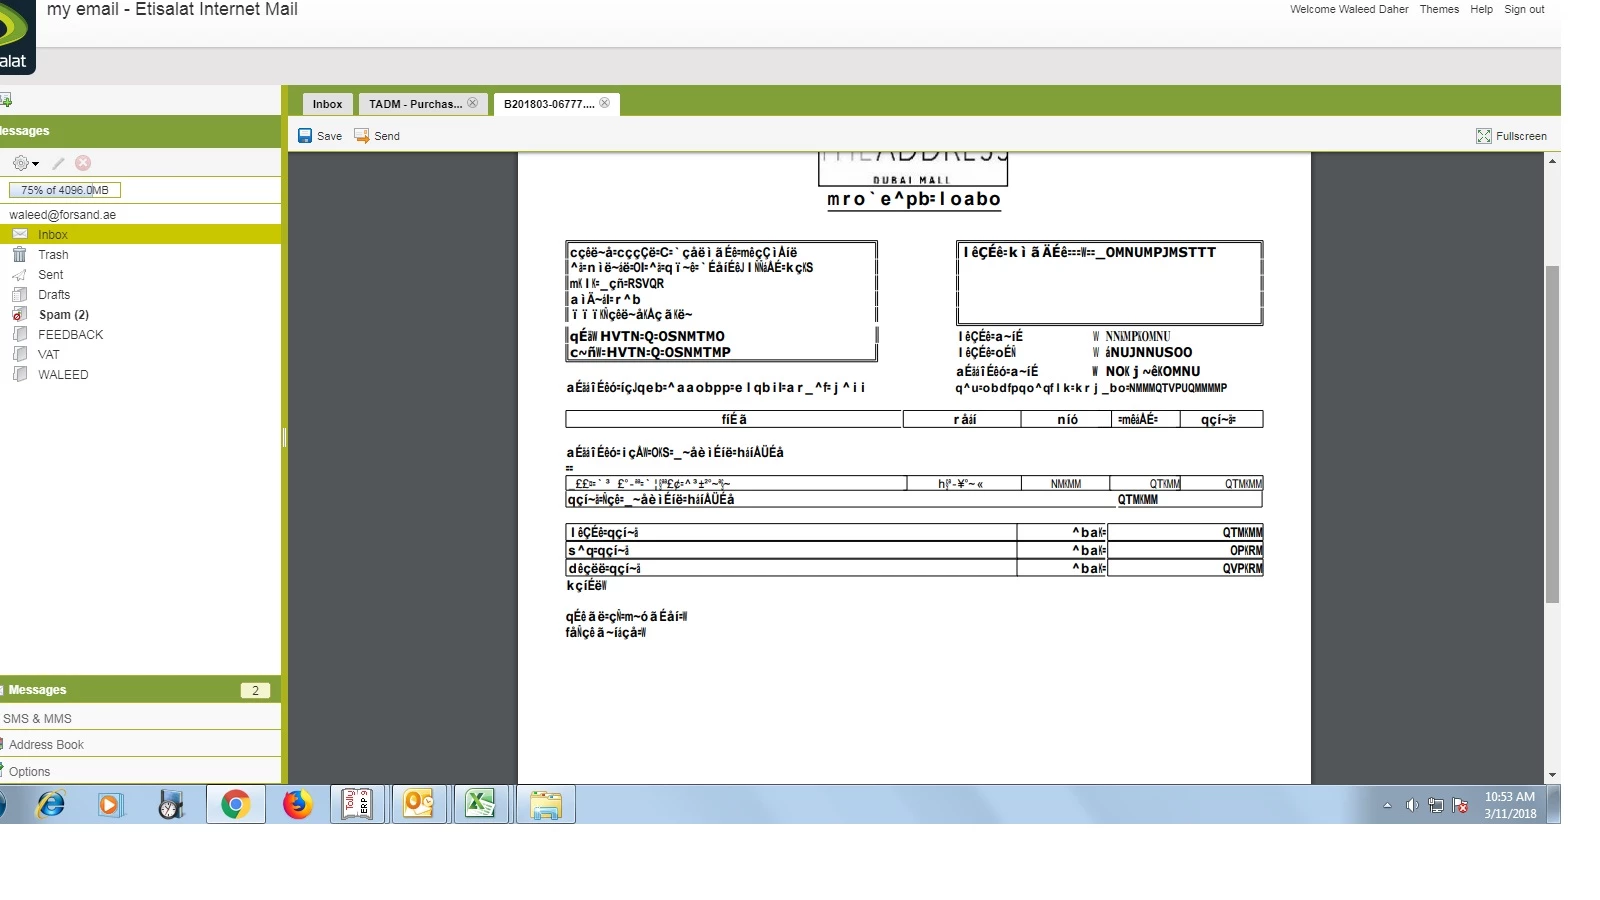Launch Firefox from the taskbar
The image size is (1600, 900).
(297, 804)
